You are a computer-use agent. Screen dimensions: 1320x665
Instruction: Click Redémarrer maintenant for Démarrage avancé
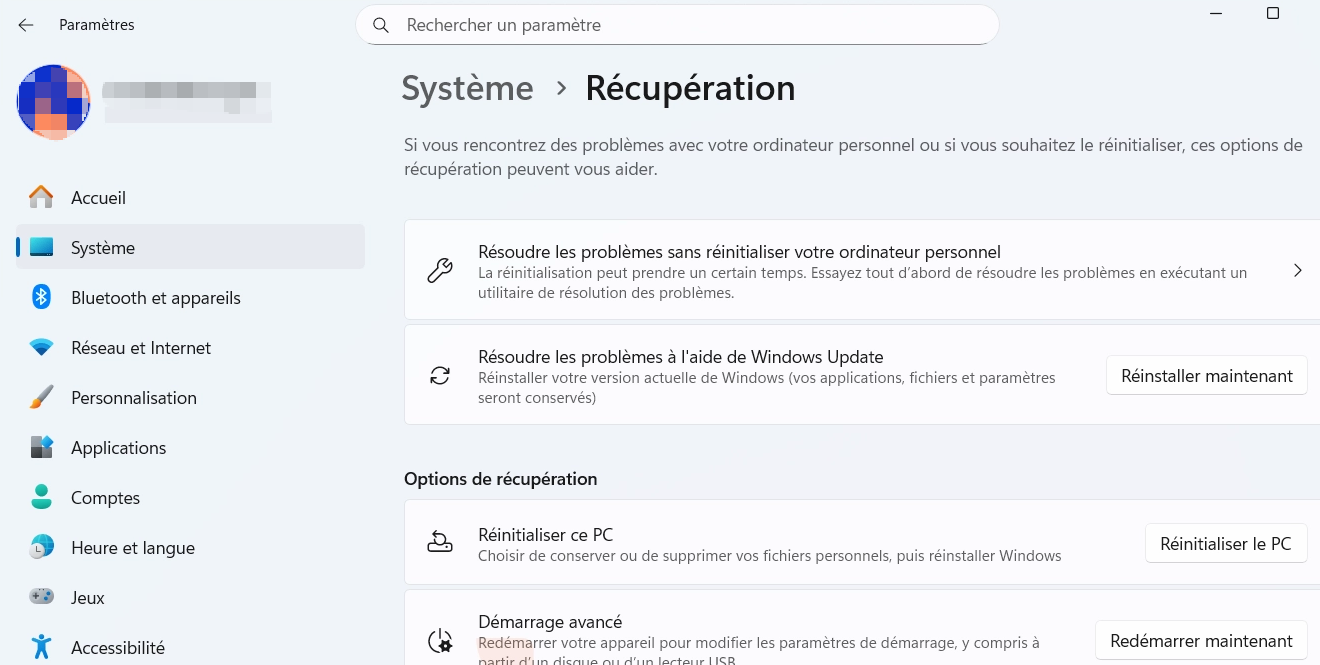[1201, 640]
